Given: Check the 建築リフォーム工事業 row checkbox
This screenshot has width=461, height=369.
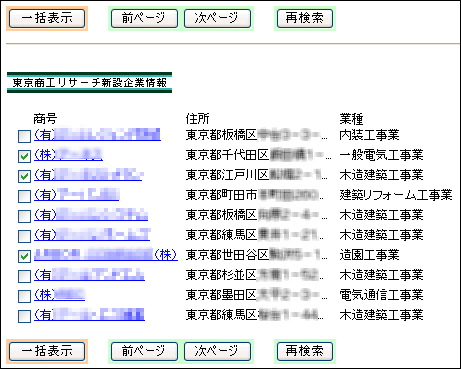Looking at the screenshot, I should tap(24, 196).
